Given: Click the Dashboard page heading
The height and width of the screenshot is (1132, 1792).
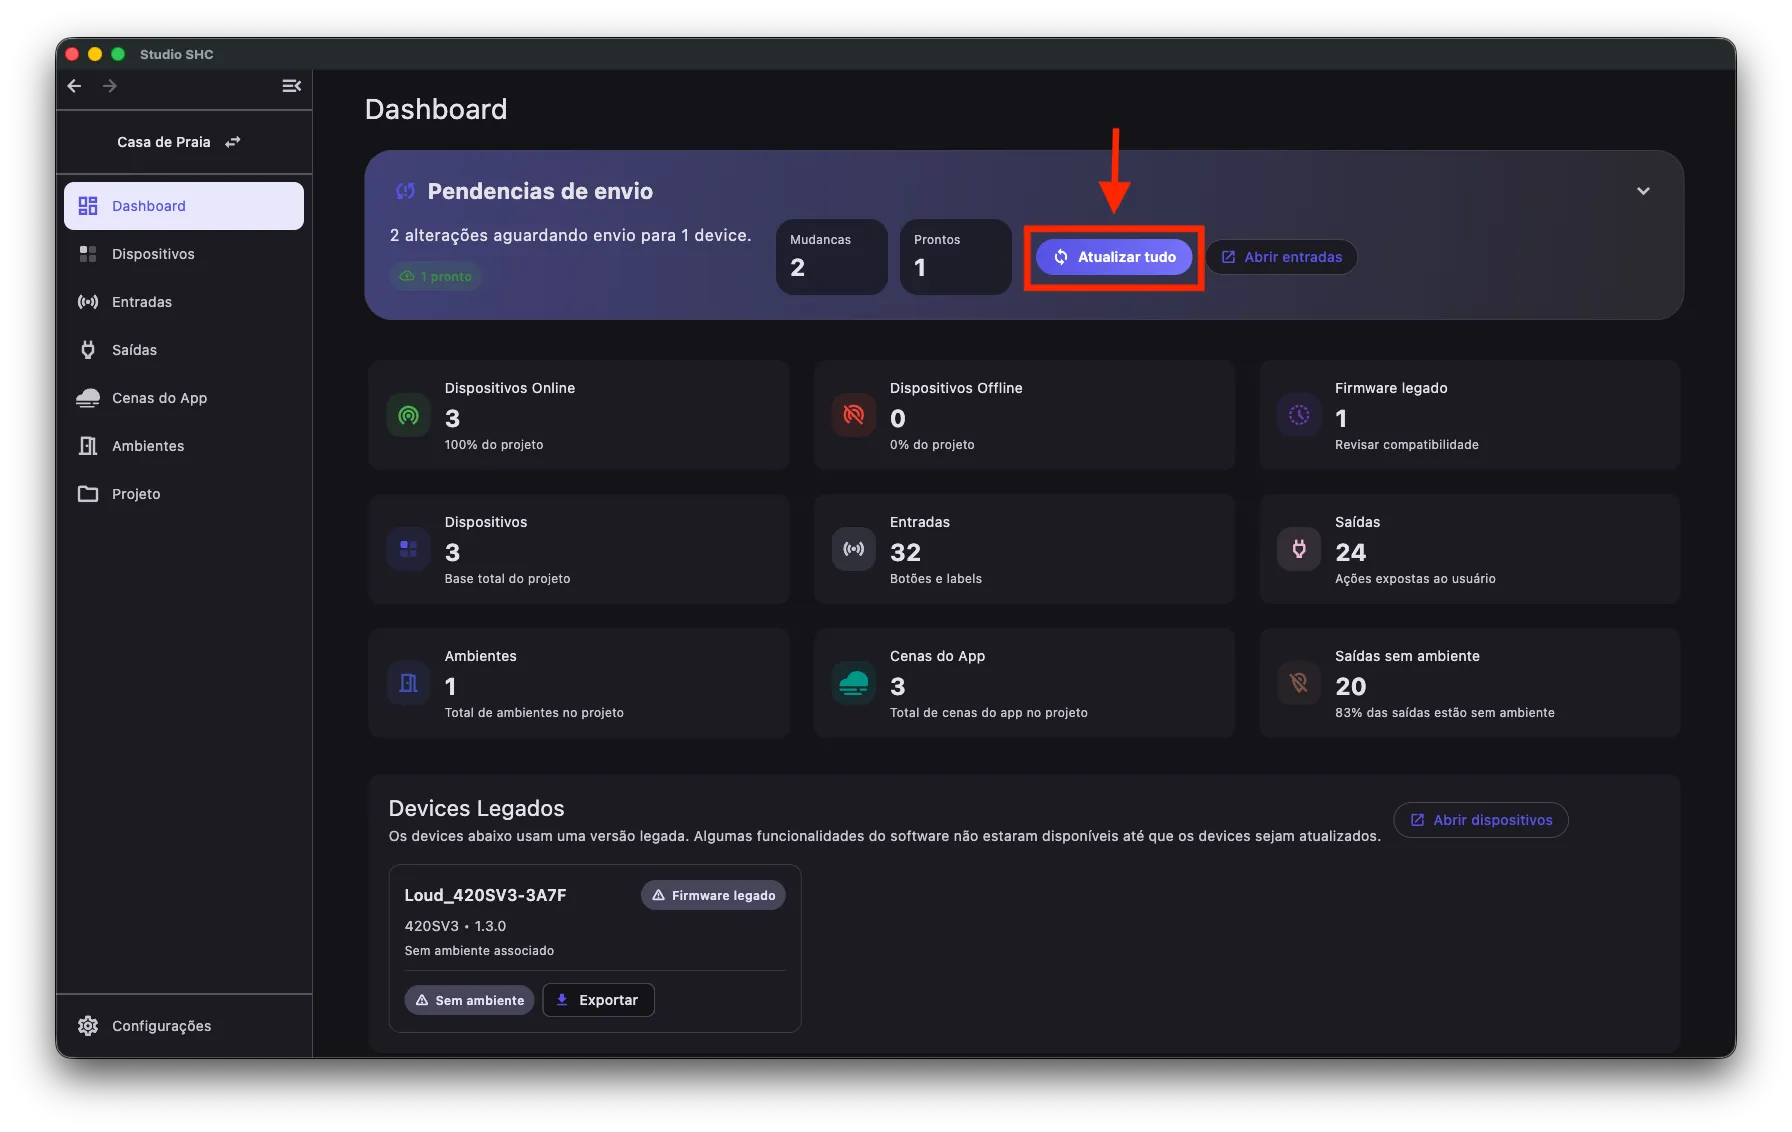Looking at the screenshot, I should pyautogui.click(x=436, y=109).
